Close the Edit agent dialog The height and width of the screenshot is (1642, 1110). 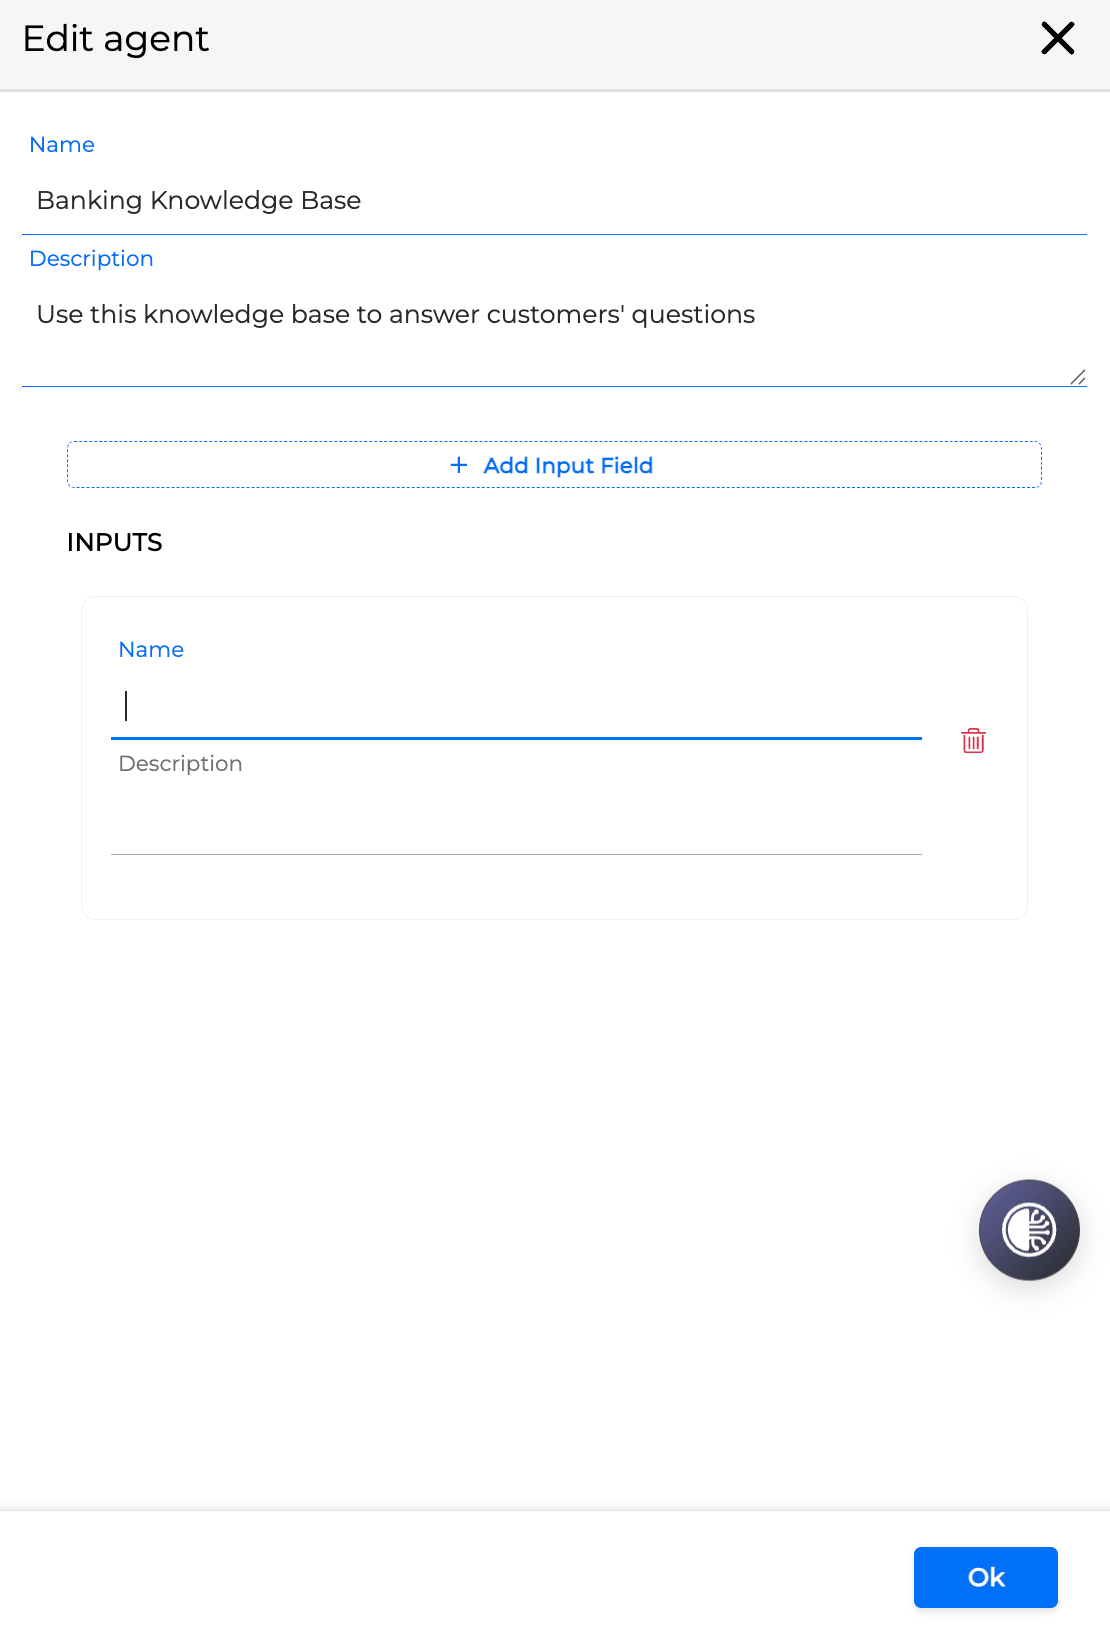pos(1057,39)
